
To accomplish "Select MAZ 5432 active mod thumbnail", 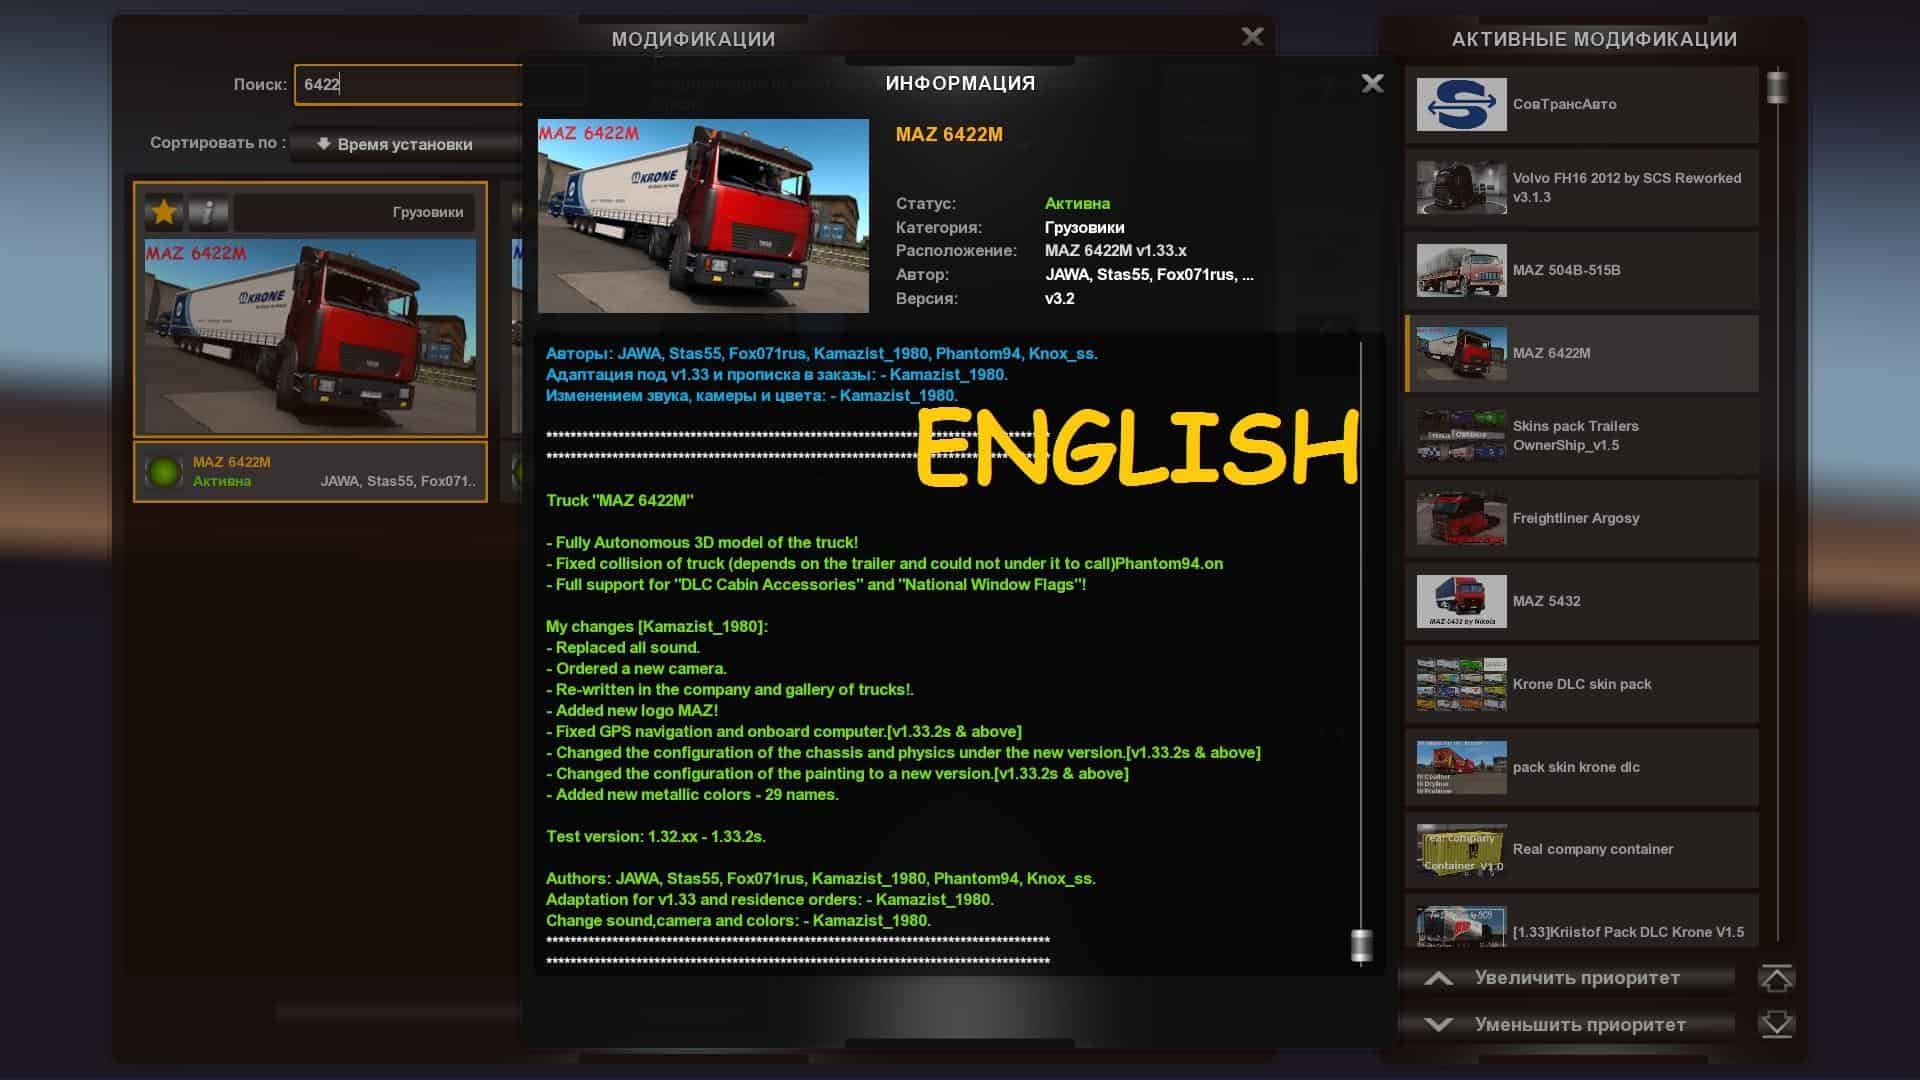I will 1461,601.
